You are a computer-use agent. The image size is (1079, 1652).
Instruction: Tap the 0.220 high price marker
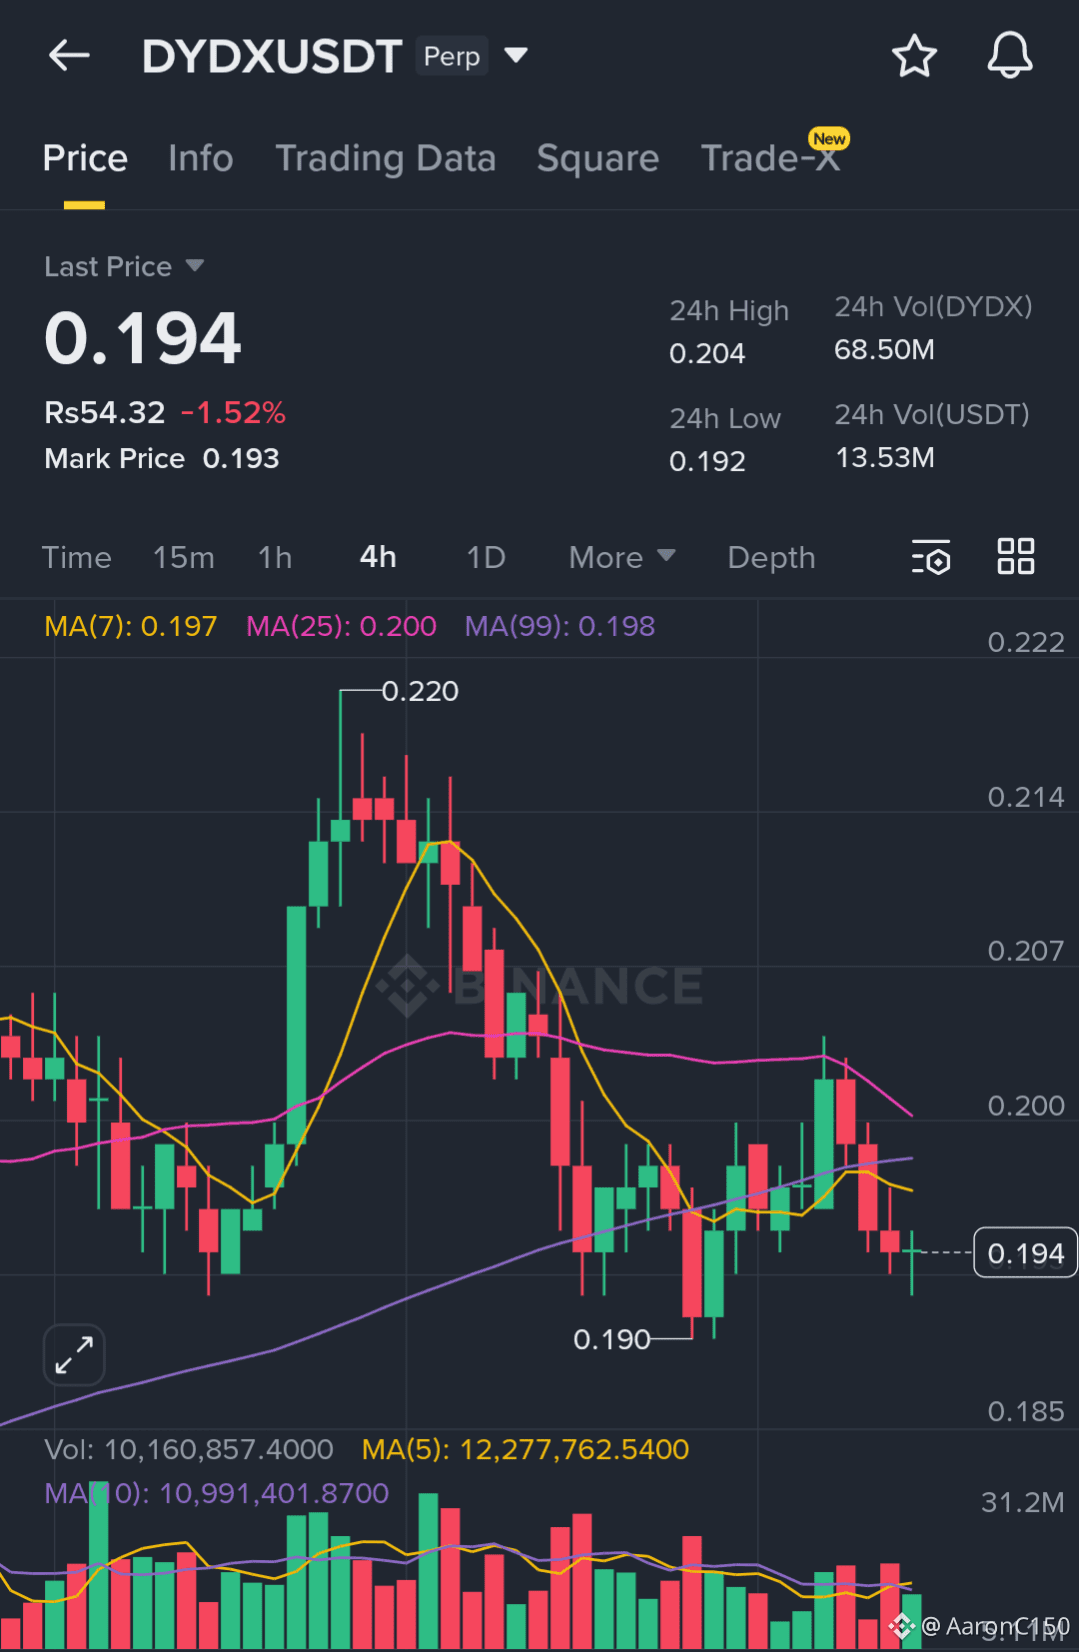click(420, 691)
